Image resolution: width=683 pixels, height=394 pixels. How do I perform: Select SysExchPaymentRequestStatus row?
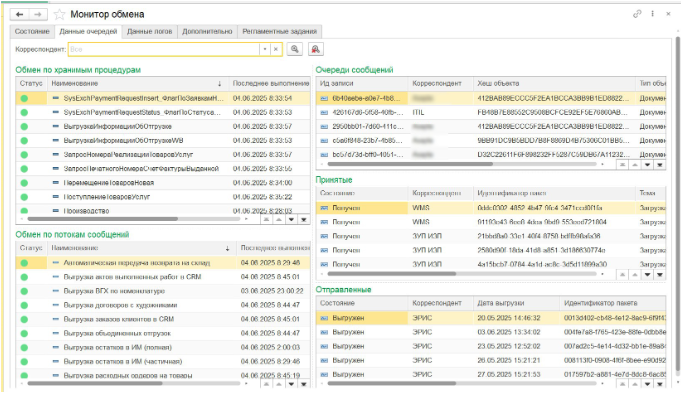(163, 112)
